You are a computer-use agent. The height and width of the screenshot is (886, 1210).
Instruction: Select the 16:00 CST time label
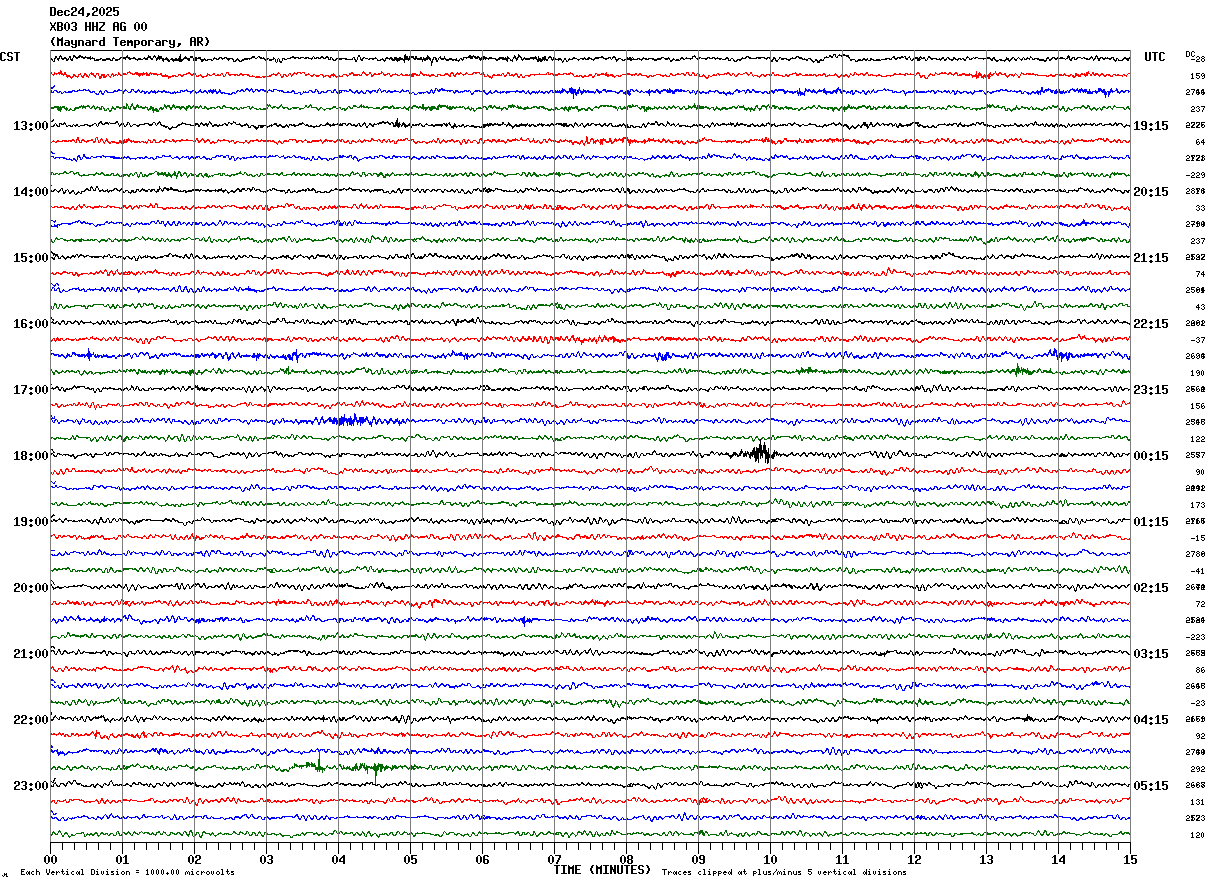coord(30,324)
